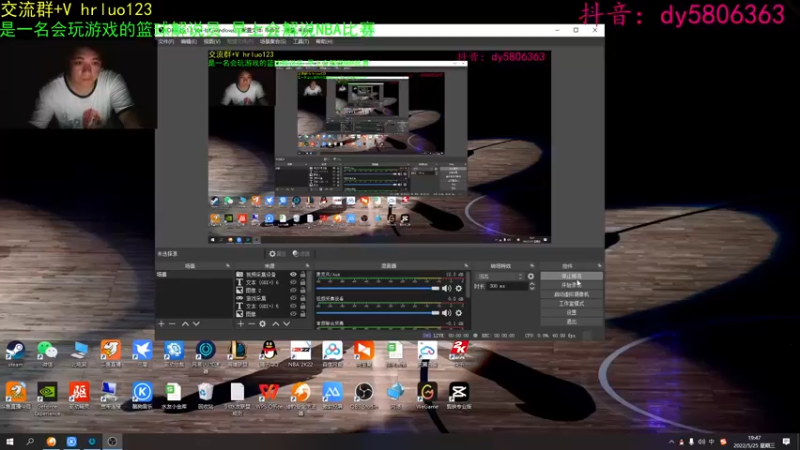Toggle visibility eye for 视频采集设备 source
Screen dimensions: 800x450
pyautogui.click(x=293, y=274)
